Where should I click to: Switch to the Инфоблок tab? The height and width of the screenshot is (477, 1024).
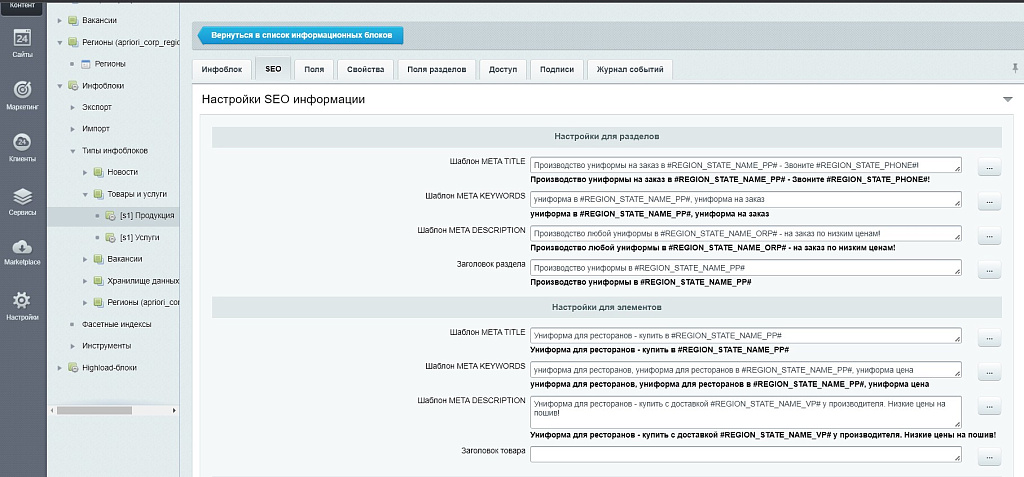point(221,69)
